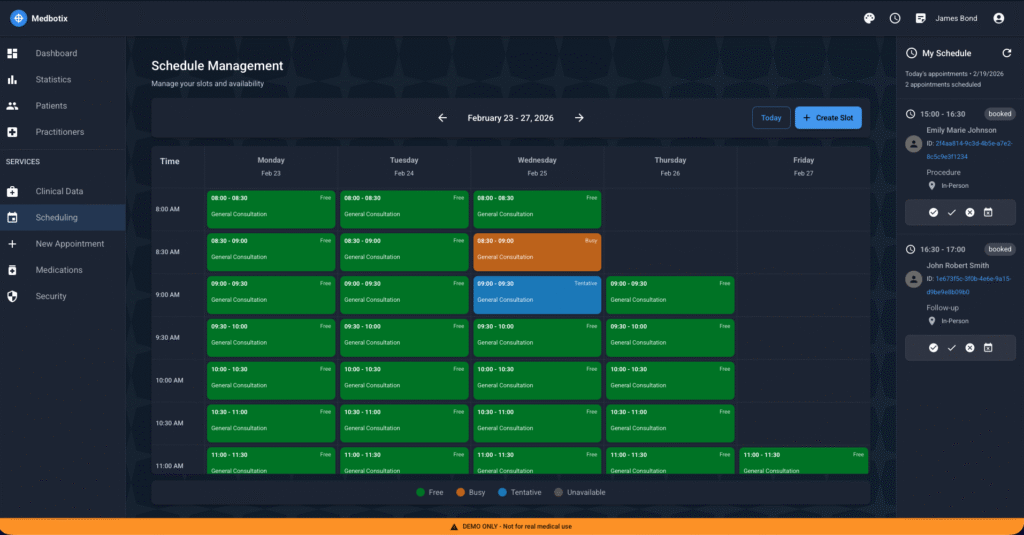
Task: Cancel Emily Marie Johnson's appointment via X icon
Action: coord(969,212)
